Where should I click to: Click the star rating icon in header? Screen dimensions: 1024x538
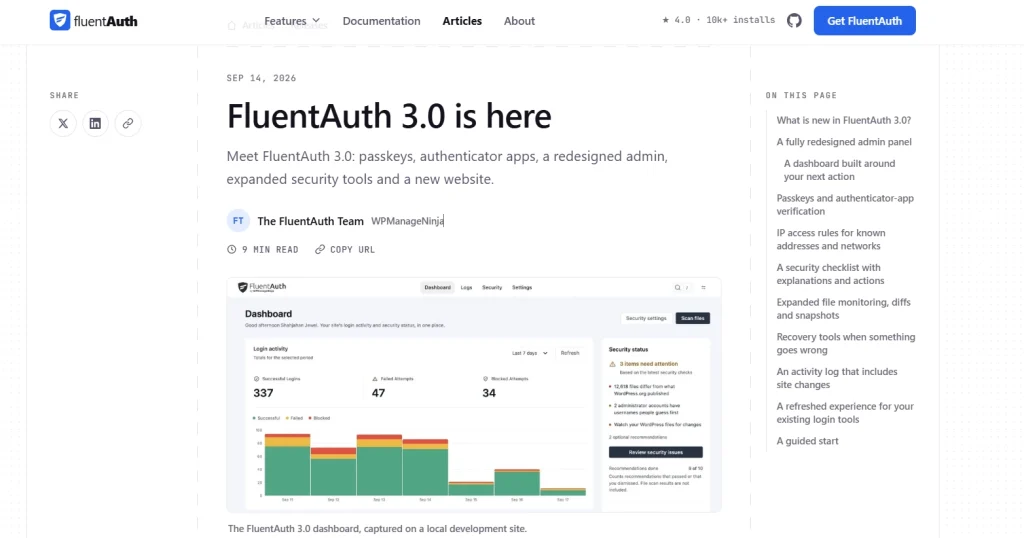coord(665,20)
